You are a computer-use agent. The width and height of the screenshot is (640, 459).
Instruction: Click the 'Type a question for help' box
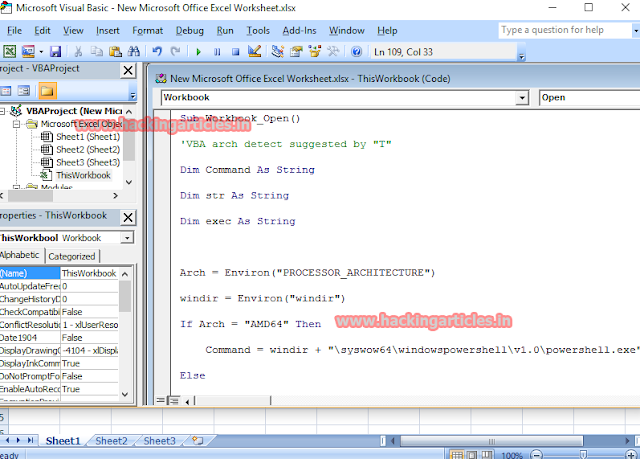pos(565,30)
